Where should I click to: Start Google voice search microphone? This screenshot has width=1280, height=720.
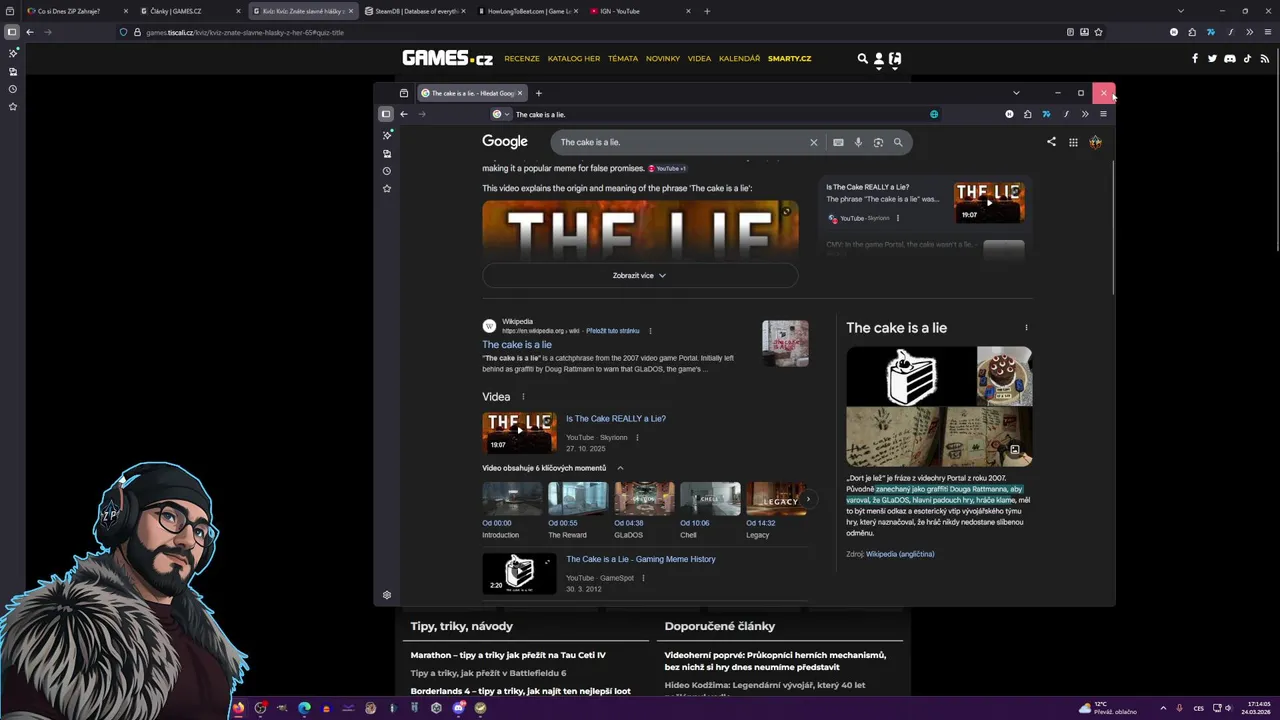coord(858,142)
